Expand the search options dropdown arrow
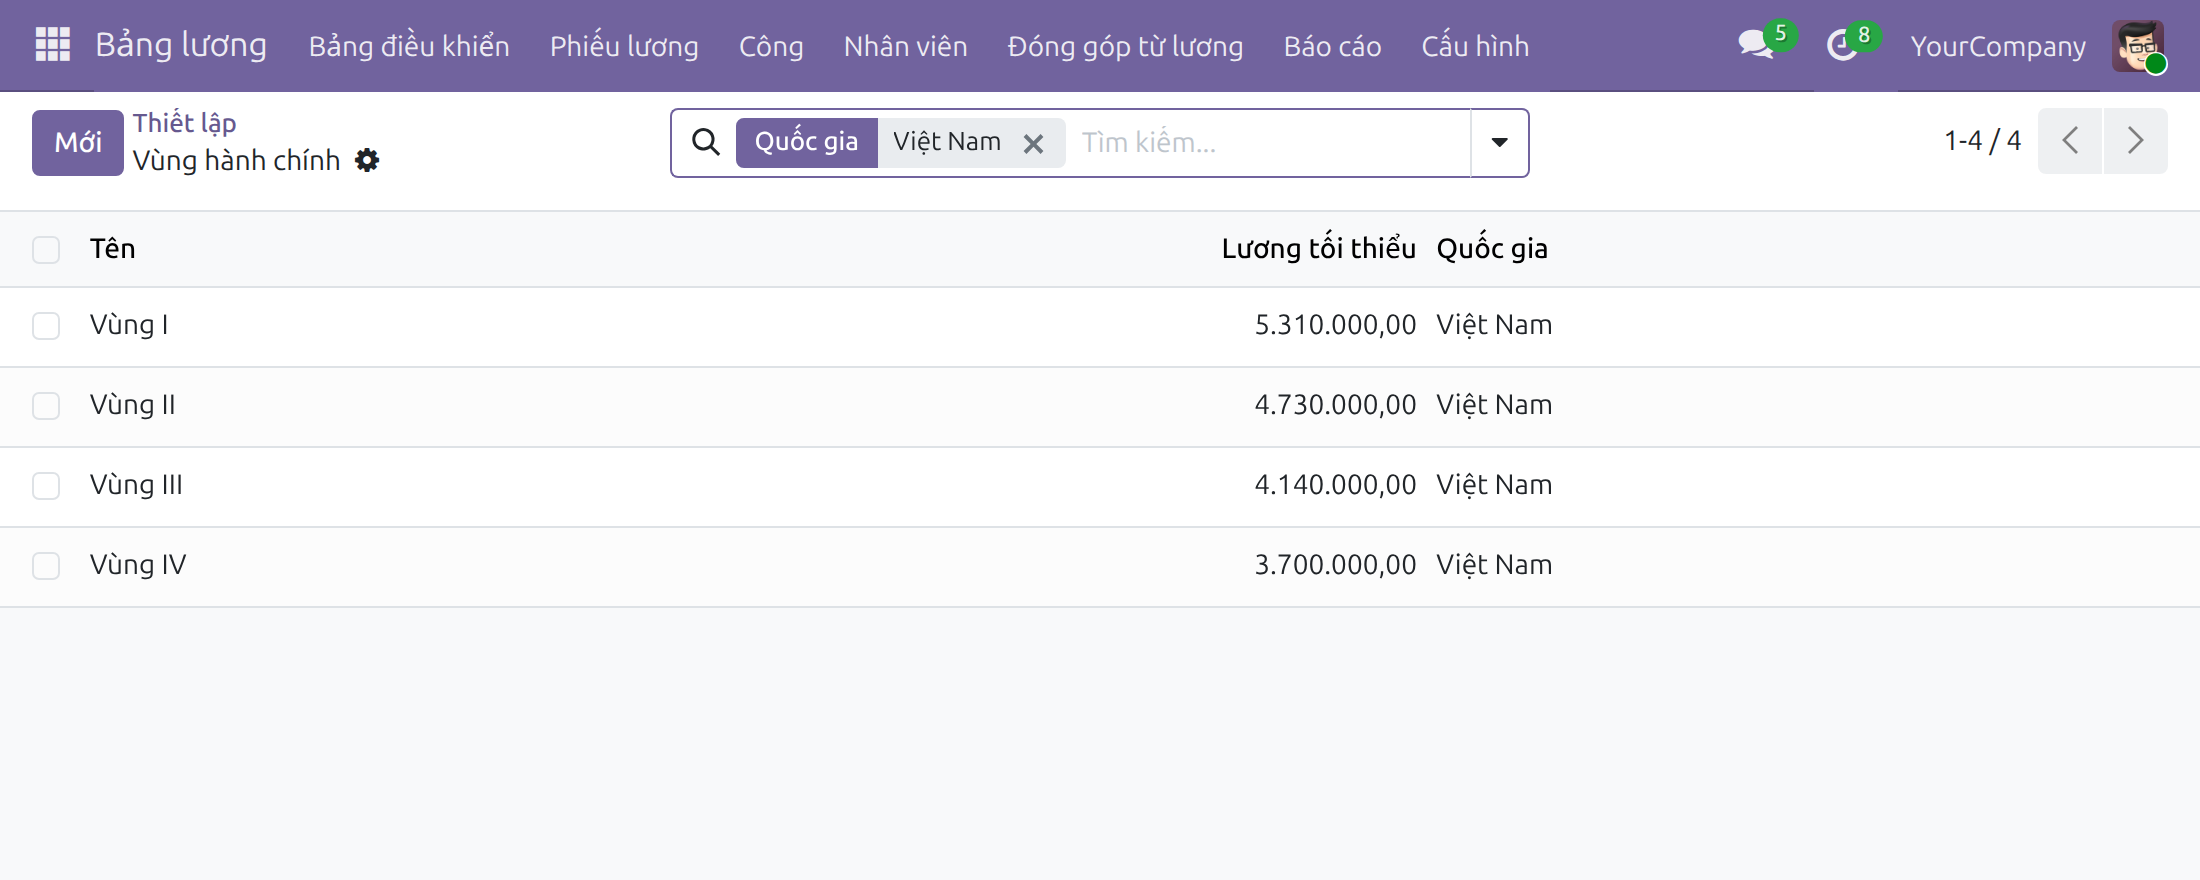This screenshot has height=880, width=2200. coord(1499,142)
